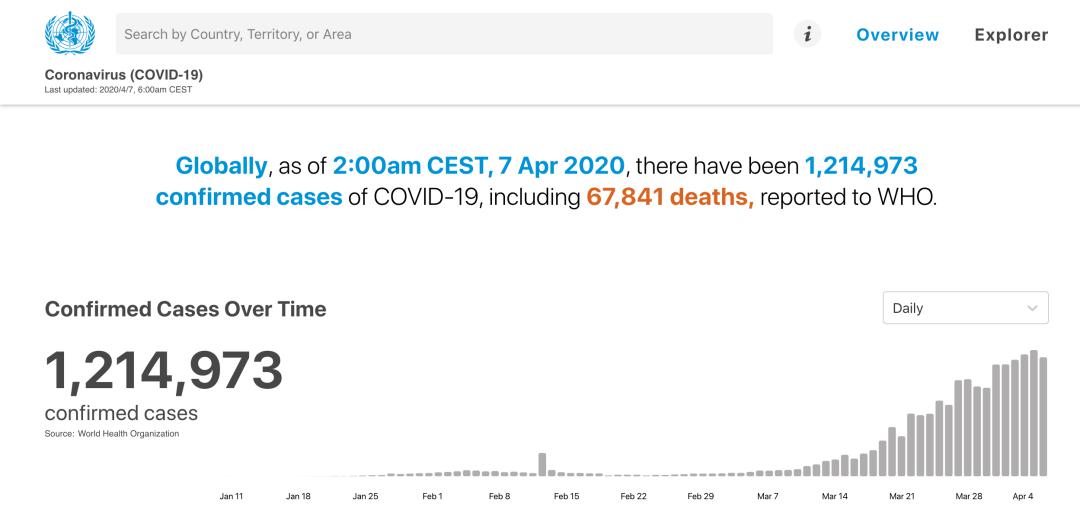The width and height of the screenshot is (1080, 529).
Task: Switch to the Explorer tab
Action: coord(1011,34)
